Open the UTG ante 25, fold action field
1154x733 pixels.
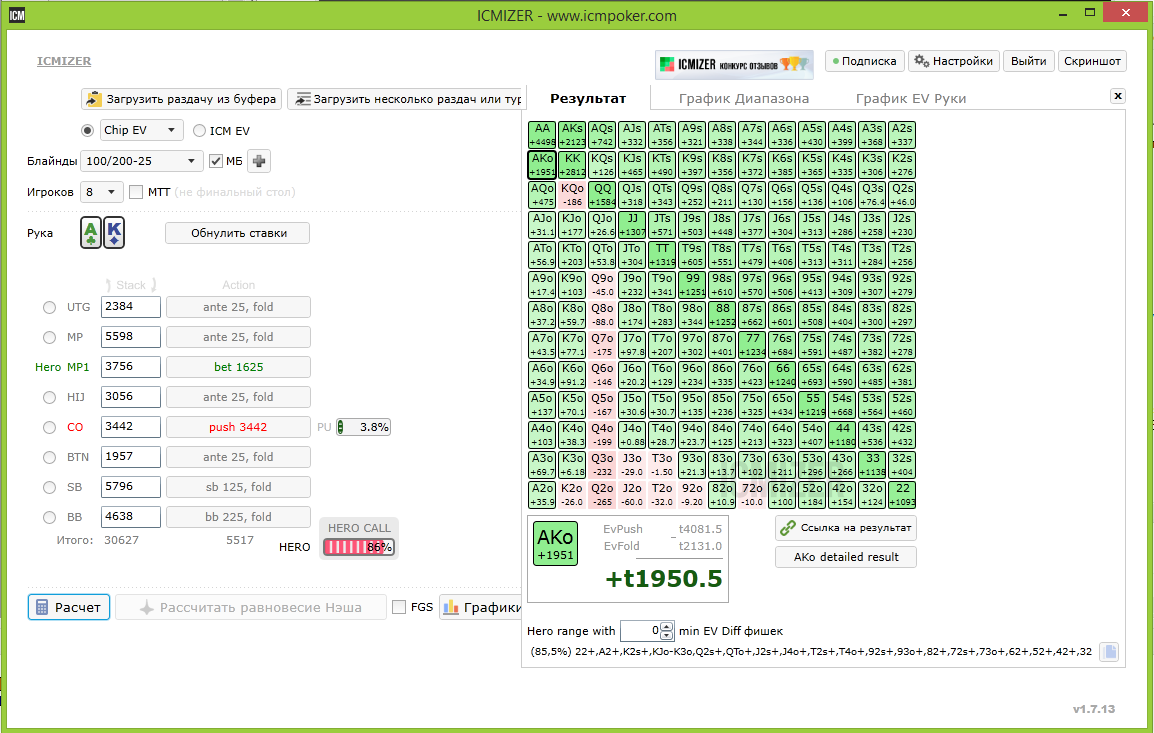click(x=238, y=307)
